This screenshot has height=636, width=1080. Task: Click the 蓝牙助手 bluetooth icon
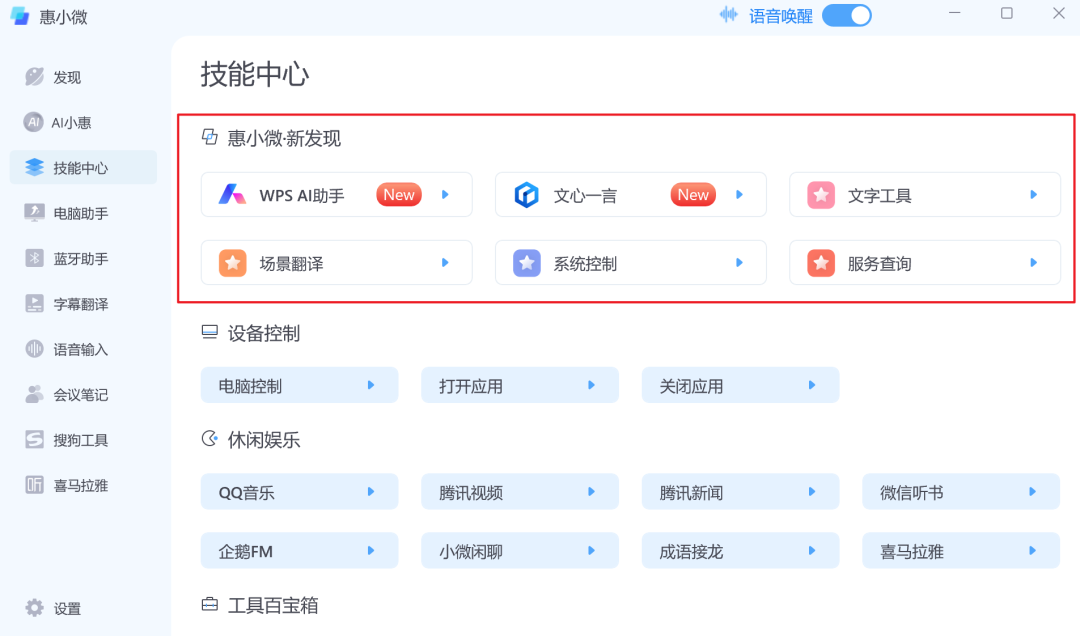click(x=34, y=258)
